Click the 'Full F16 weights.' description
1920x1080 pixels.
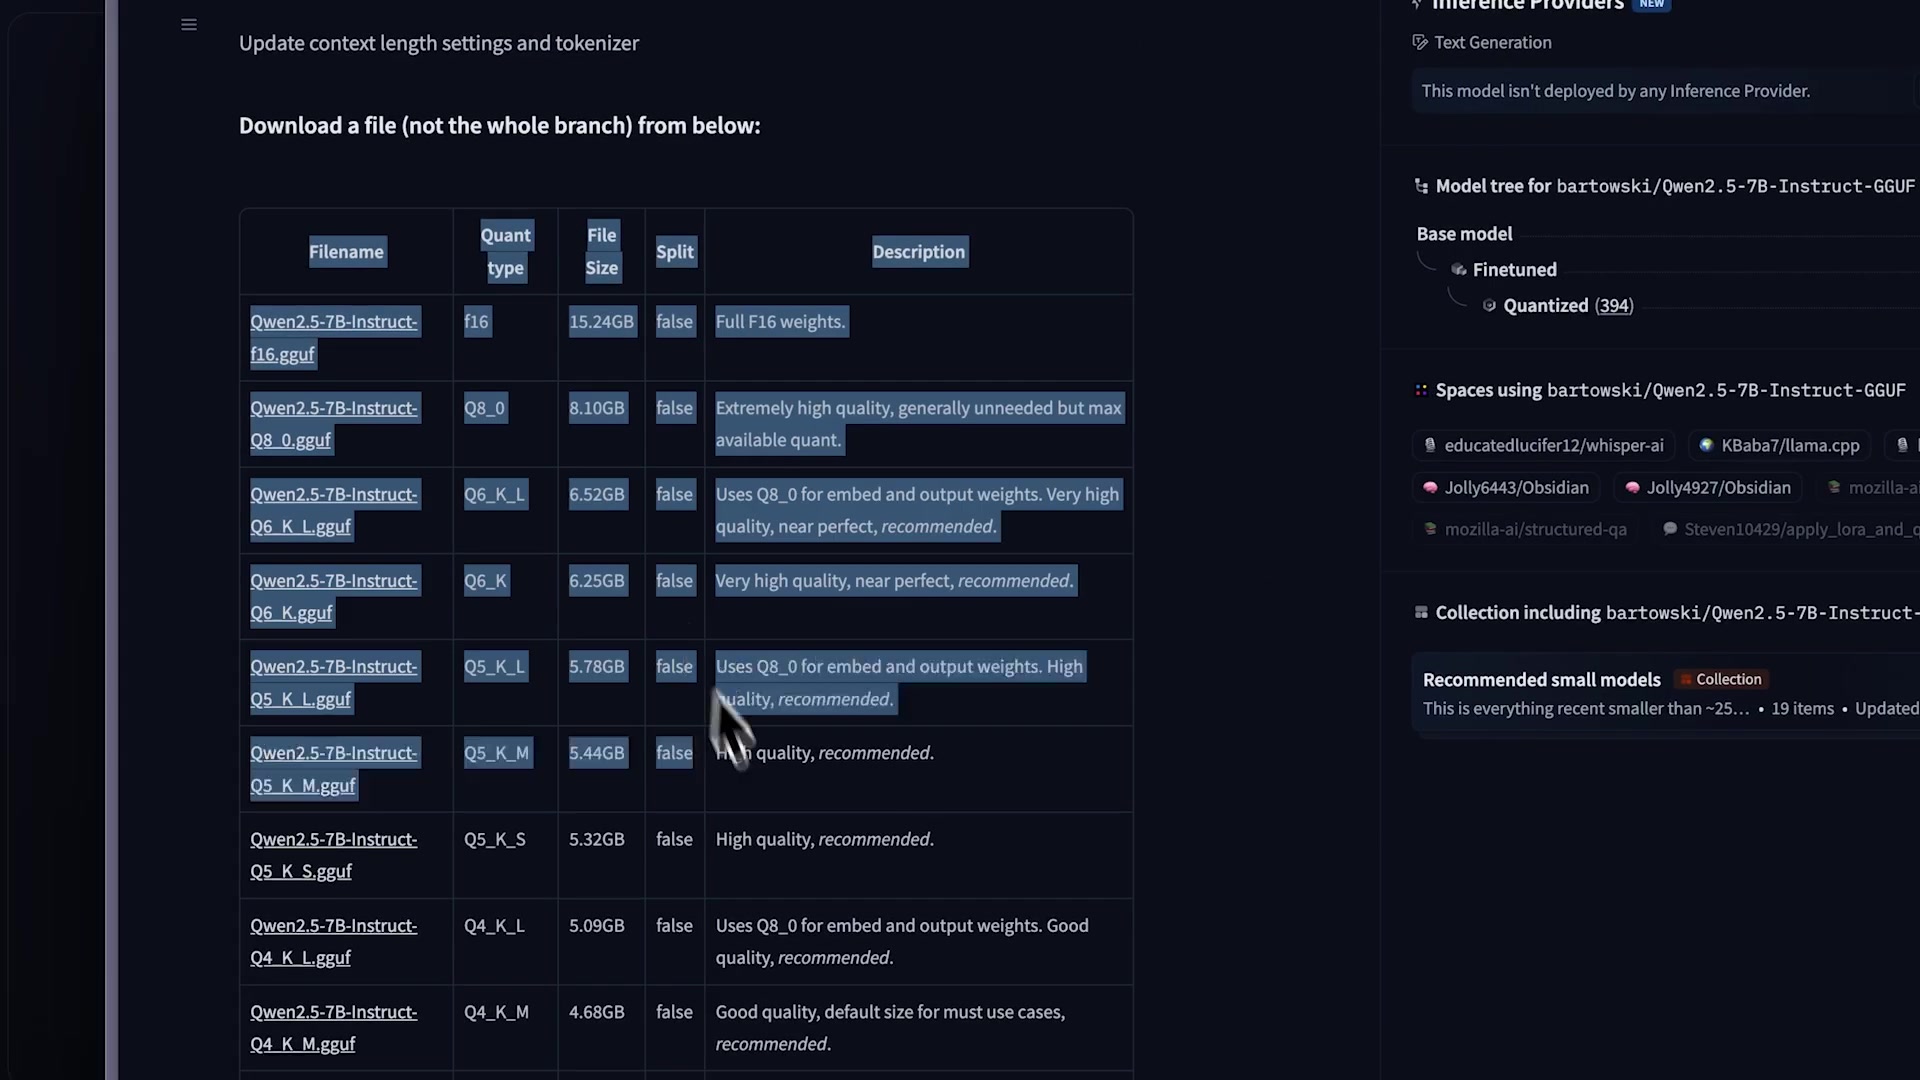tap(781, 322)
